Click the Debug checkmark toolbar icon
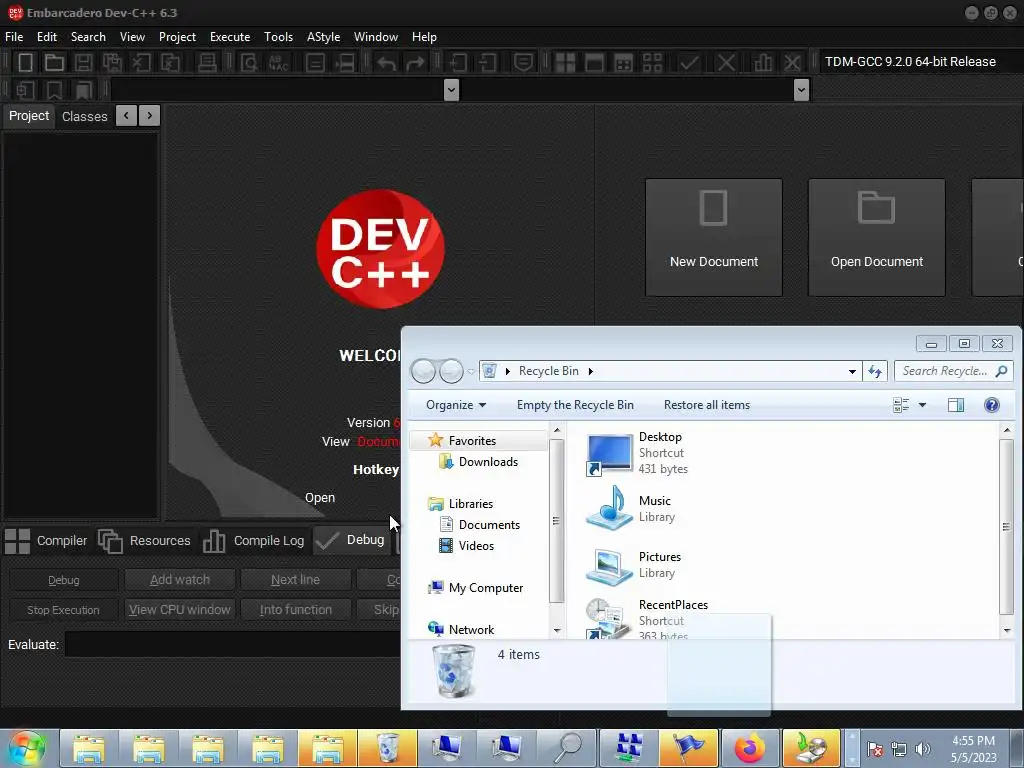1024x768 pixels. [x=689, y=63]
